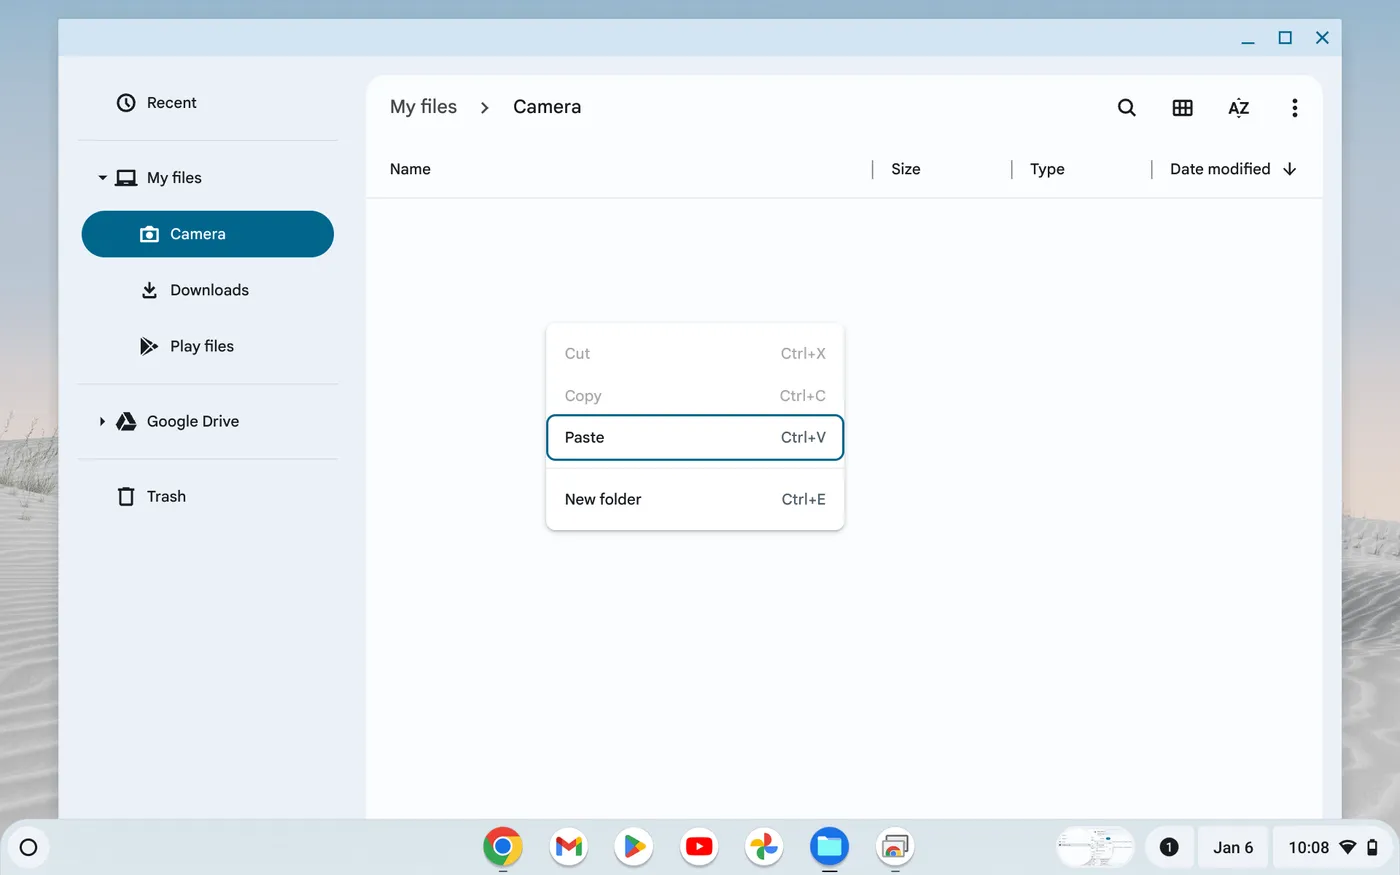Sort by the Name column header
1400x875 pixels.
(x=410, y=169)
